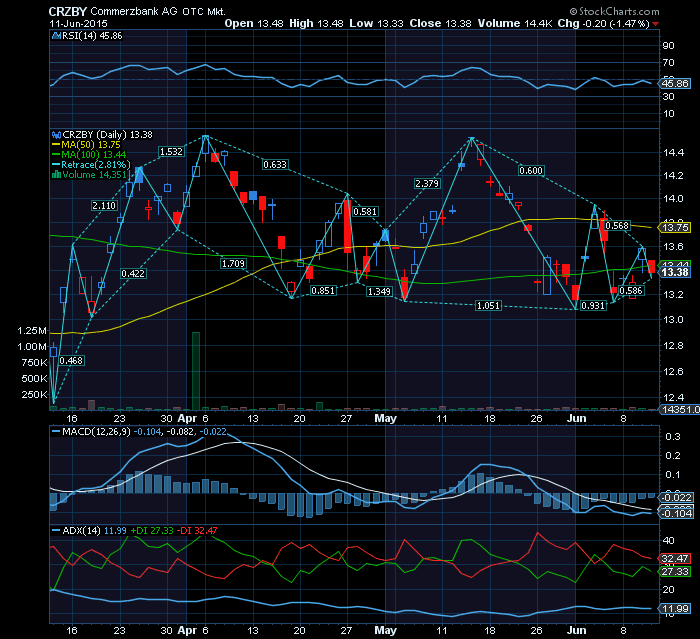This screenshot has width=700, height=639.
Task: Click the -DI 32.47 red label
Action: (x=197, y=530)
